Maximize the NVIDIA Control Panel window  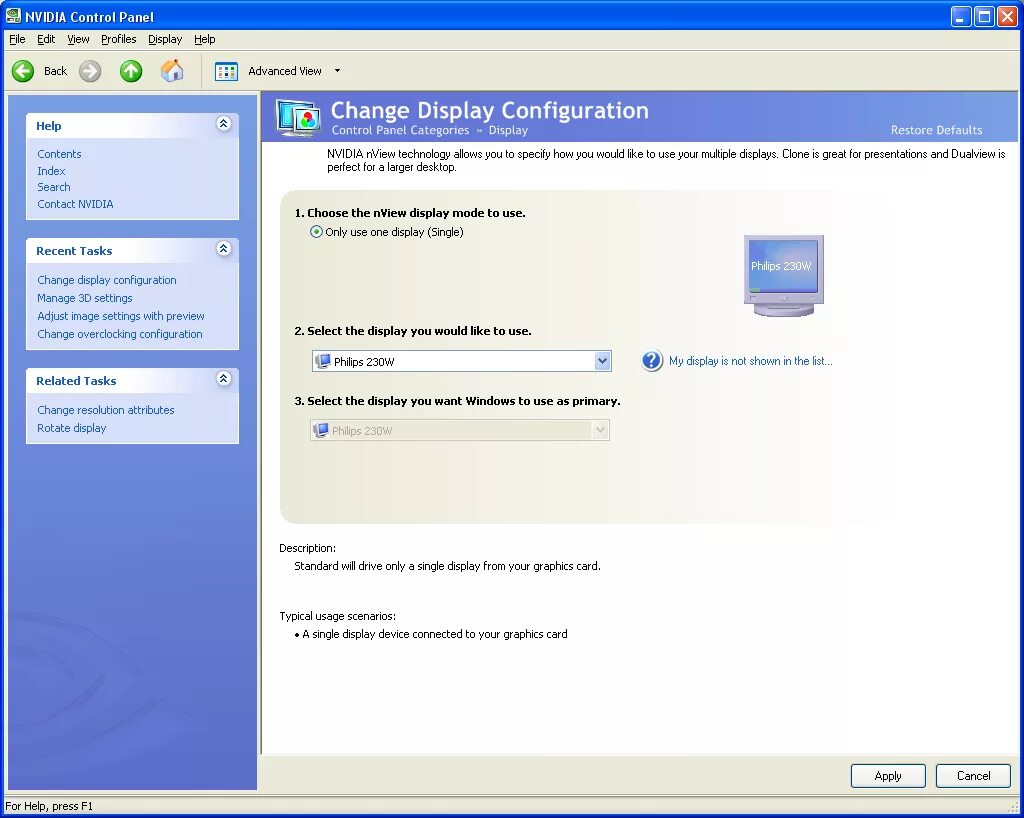coord(984,16)
